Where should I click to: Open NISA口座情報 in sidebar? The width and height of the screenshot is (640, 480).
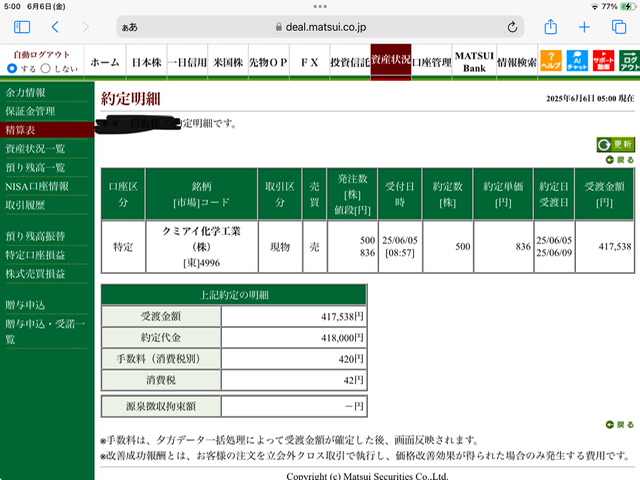pyautogui.click(x=37, y=187)
